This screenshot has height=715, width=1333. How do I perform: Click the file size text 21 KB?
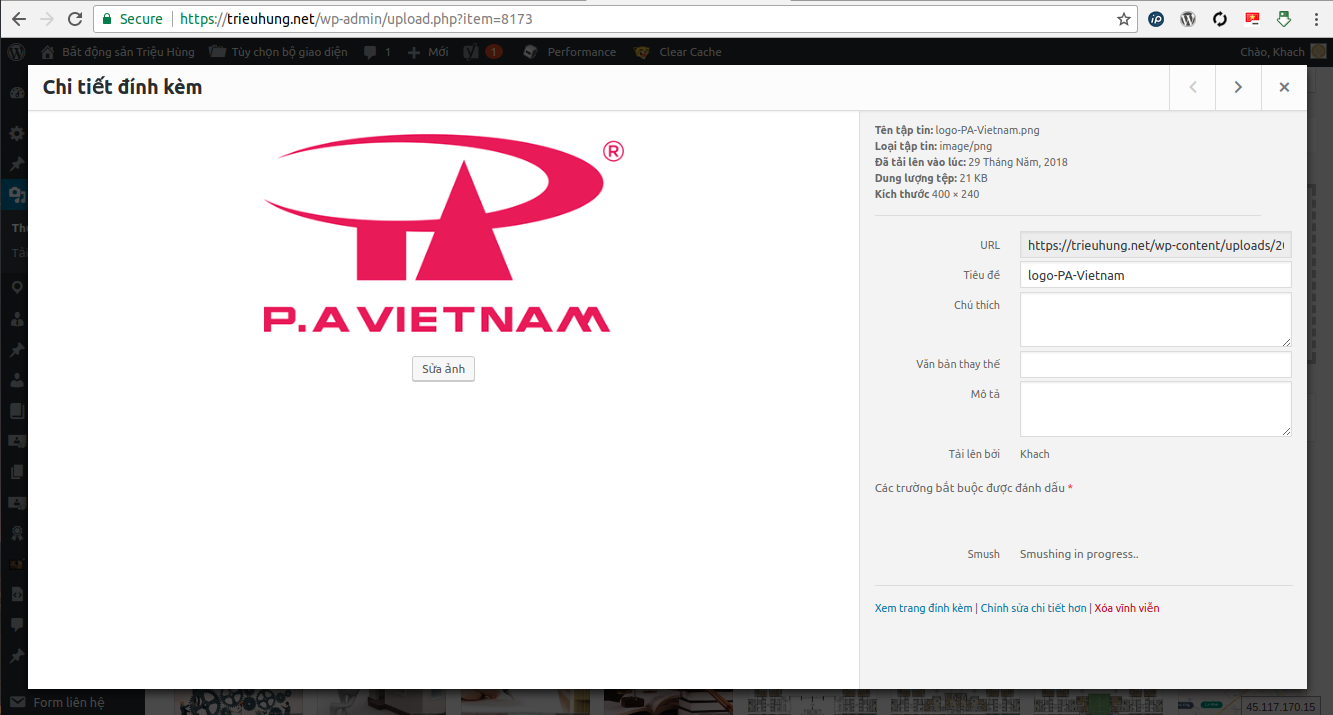(973, 178)
